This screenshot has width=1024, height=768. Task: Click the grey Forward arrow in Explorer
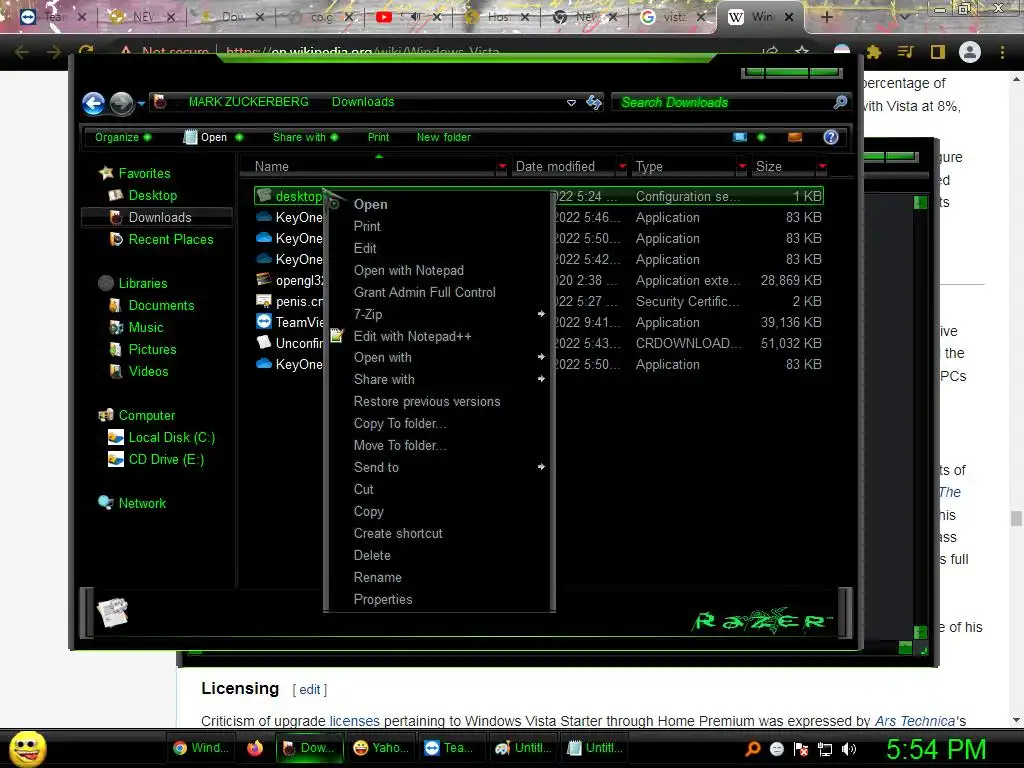tap(121, 103)
